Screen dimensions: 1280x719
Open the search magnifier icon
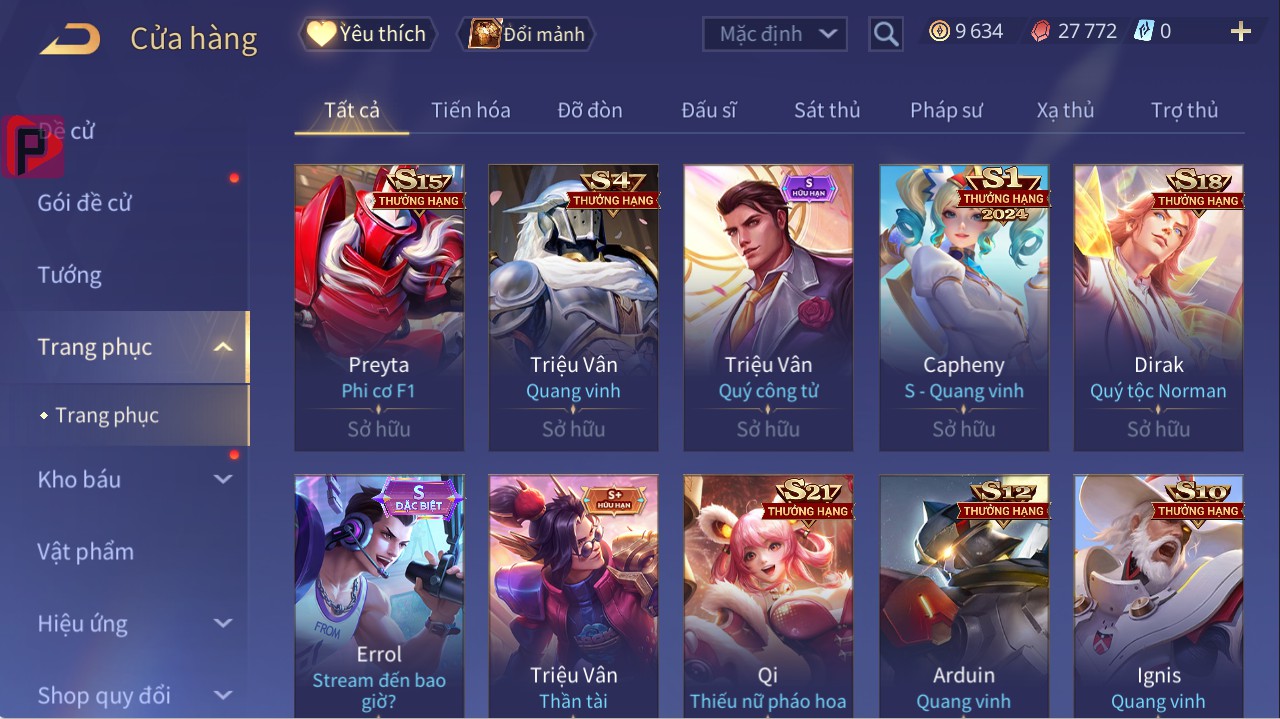click(885, 35)
